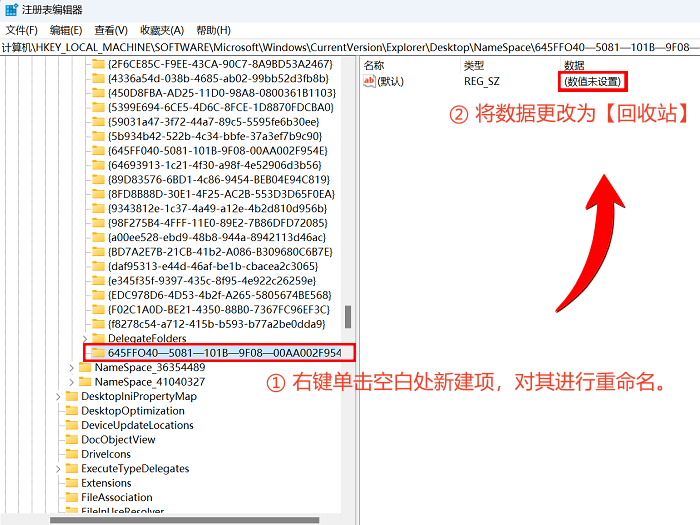Expand the NameSpace_41040327 key
700x525 pixels.
tap(71, 382)
